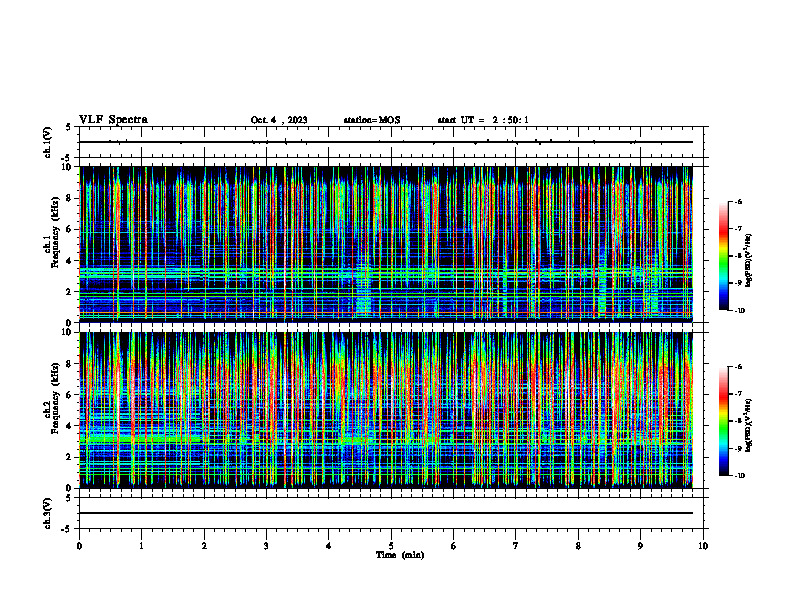
Task: Click time axis tick label '10'
Action: [x=703, y=546]
